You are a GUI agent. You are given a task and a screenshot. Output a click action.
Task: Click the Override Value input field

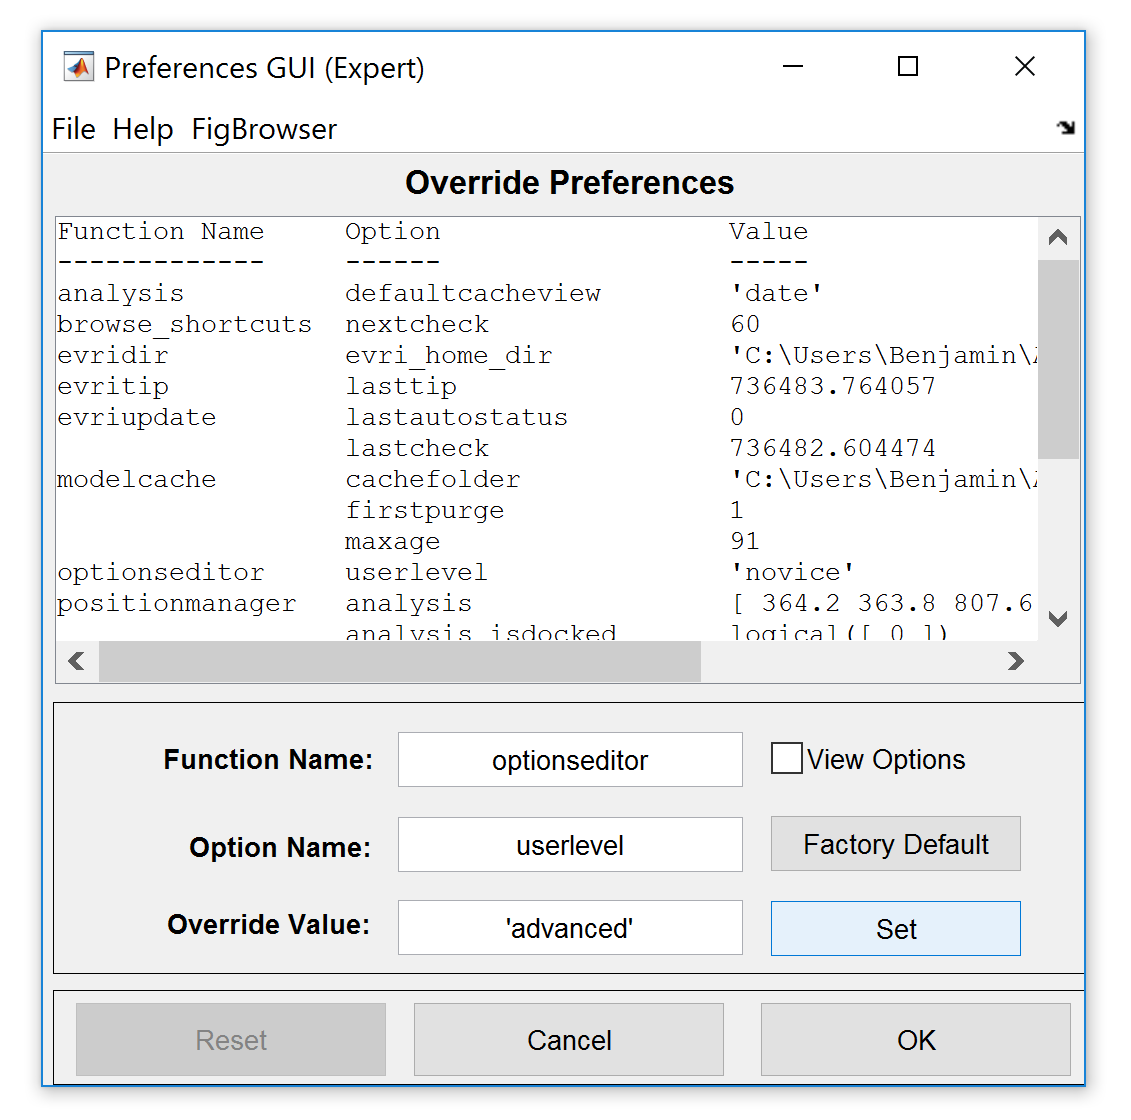pyautogui.click(x=570, y=928)
